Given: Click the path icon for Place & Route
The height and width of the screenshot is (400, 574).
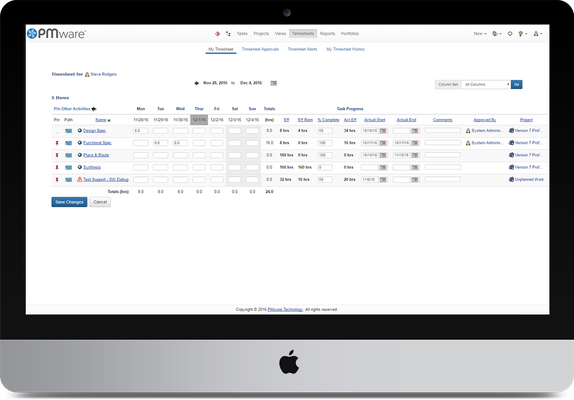Looking at the screenshot, I should [x=68, y=155].
